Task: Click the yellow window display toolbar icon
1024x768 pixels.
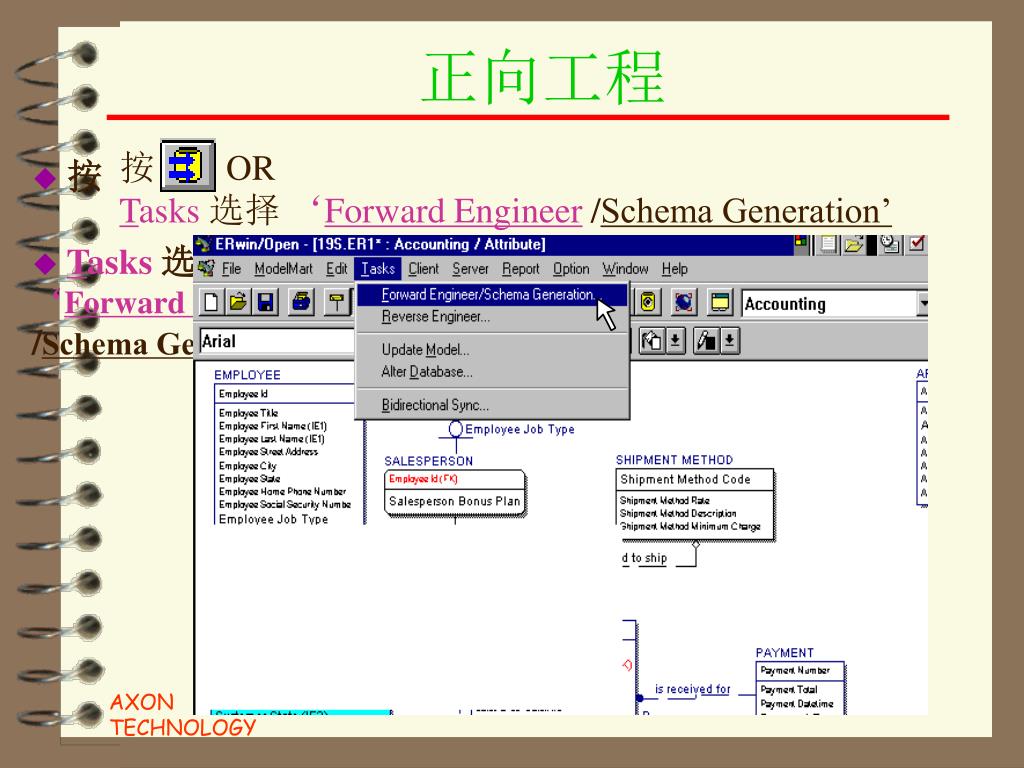Action: [x=720, y=302]
